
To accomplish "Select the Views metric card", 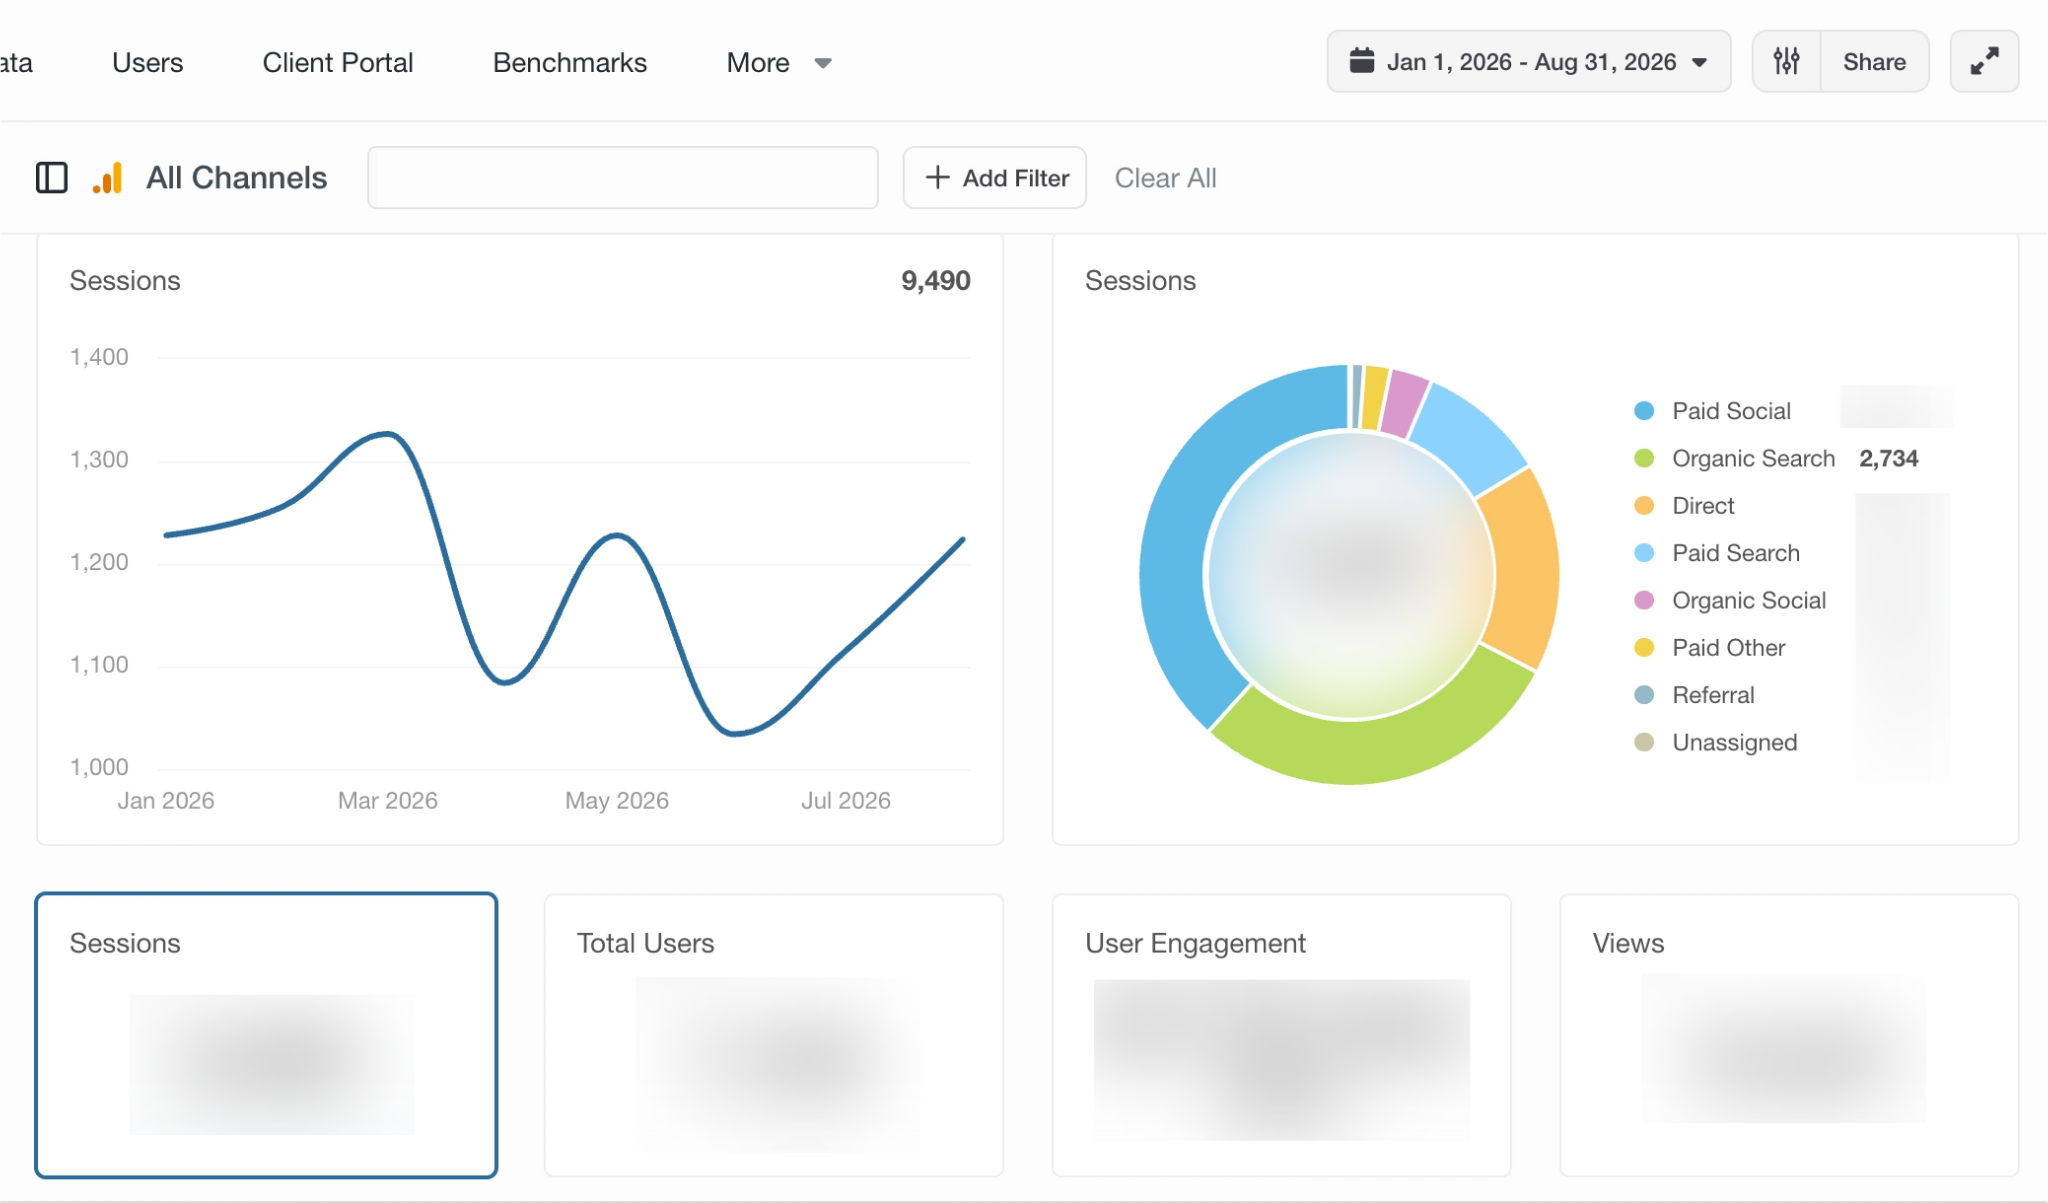I will (x=1789, y=1035).
